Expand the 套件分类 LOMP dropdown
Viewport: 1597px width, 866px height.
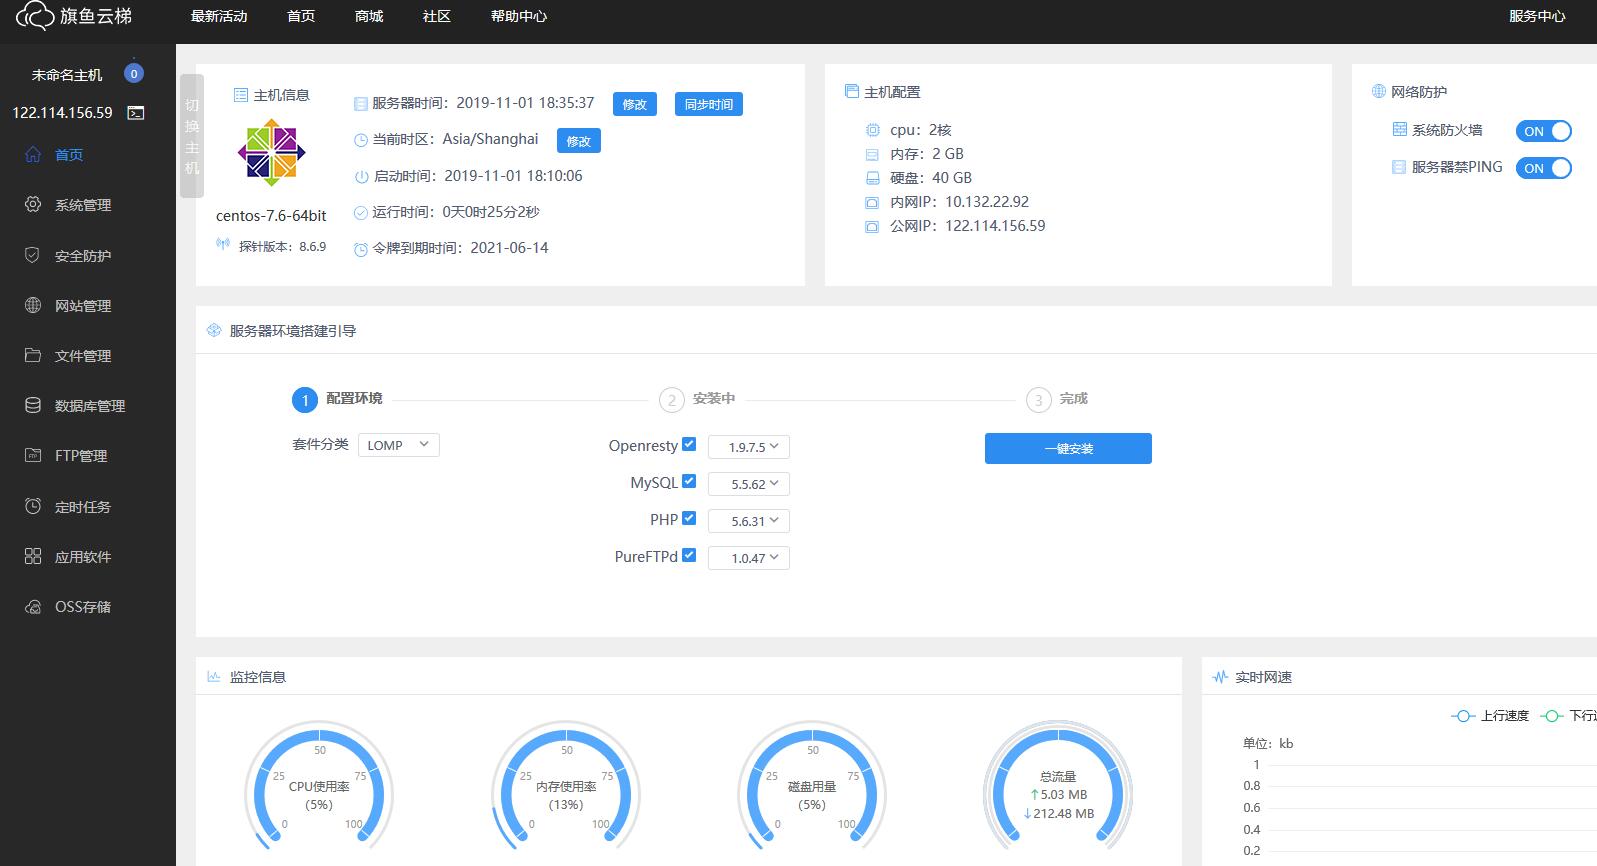(x=398, y=445)
